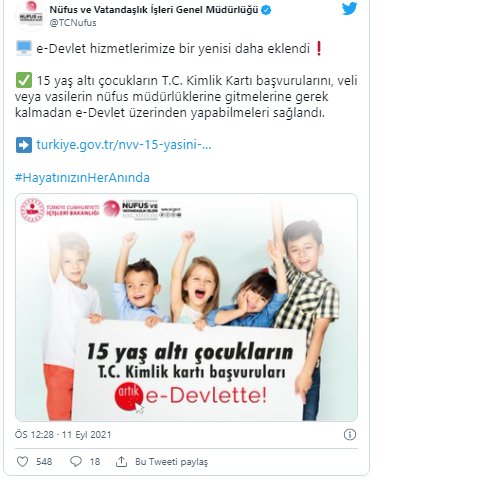This screenshot has height=481, width=500.
Task: Click the Twitter bird logo
Action: (x=349, y=9)
